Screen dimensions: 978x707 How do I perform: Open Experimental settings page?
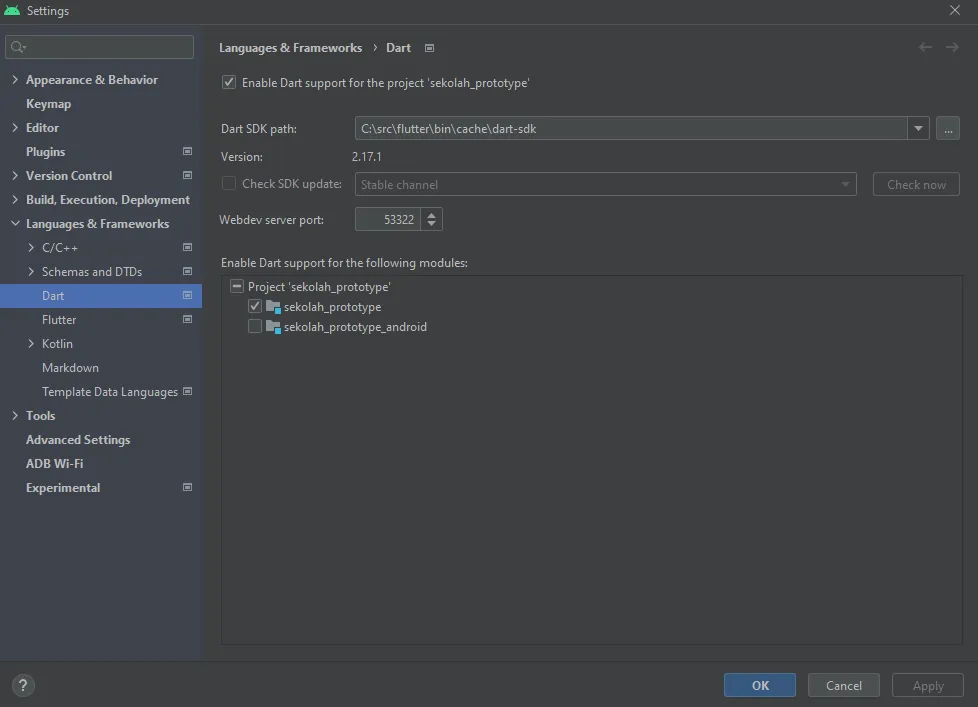click(63, 488)
